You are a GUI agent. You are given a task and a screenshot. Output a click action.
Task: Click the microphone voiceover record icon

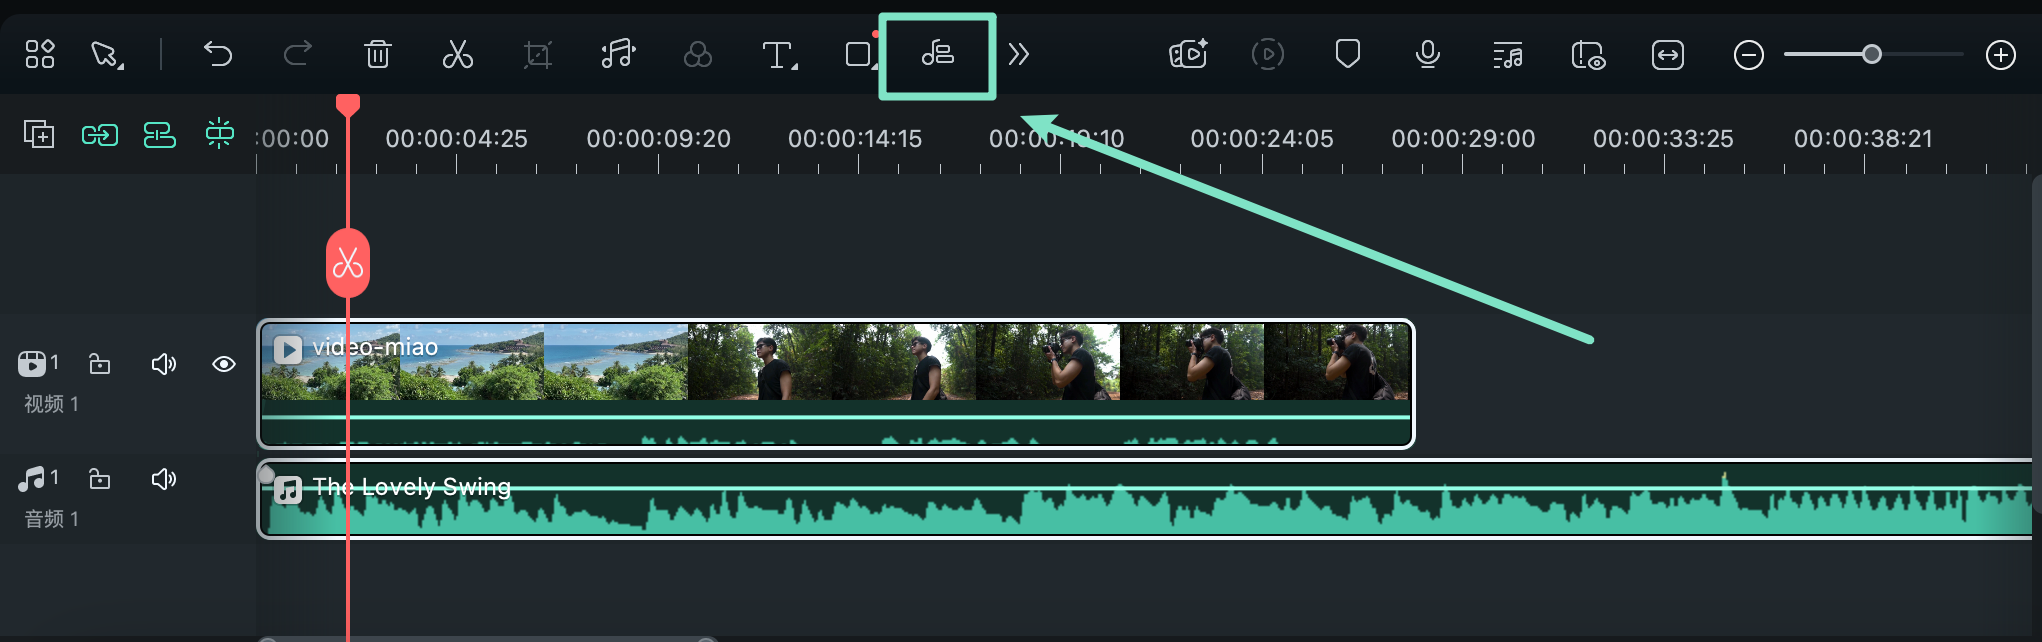tap(1427, 54)
